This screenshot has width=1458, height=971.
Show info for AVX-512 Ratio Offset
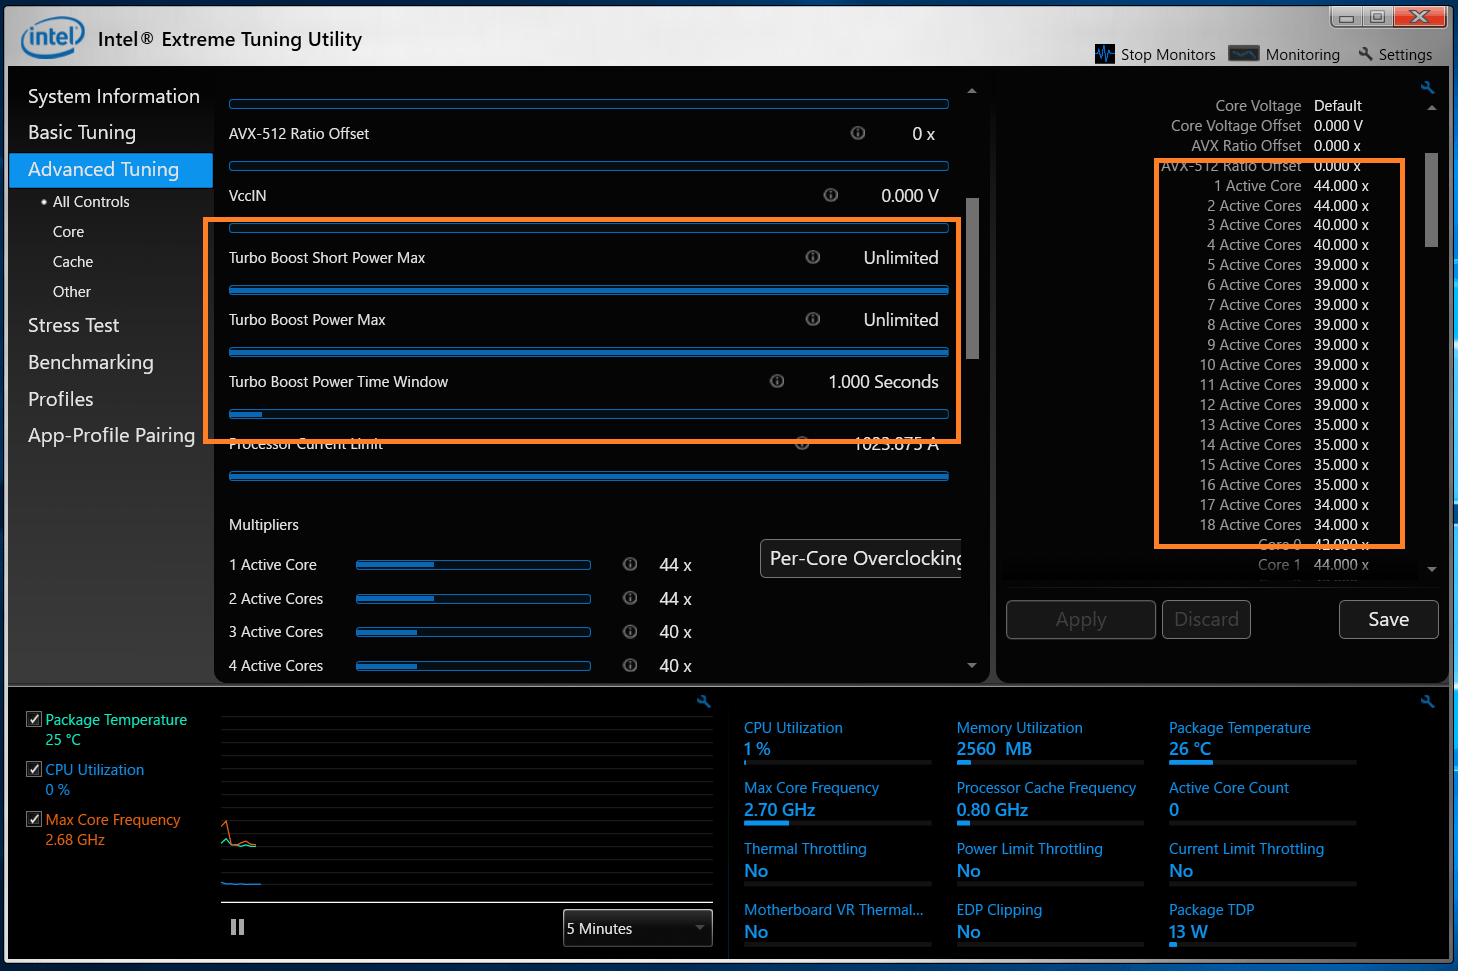857,133
